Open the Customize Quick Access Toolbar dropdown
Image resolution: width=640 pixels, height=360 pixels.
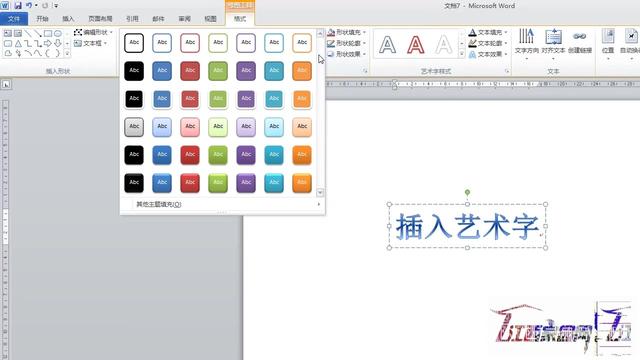tap(56, 6)
